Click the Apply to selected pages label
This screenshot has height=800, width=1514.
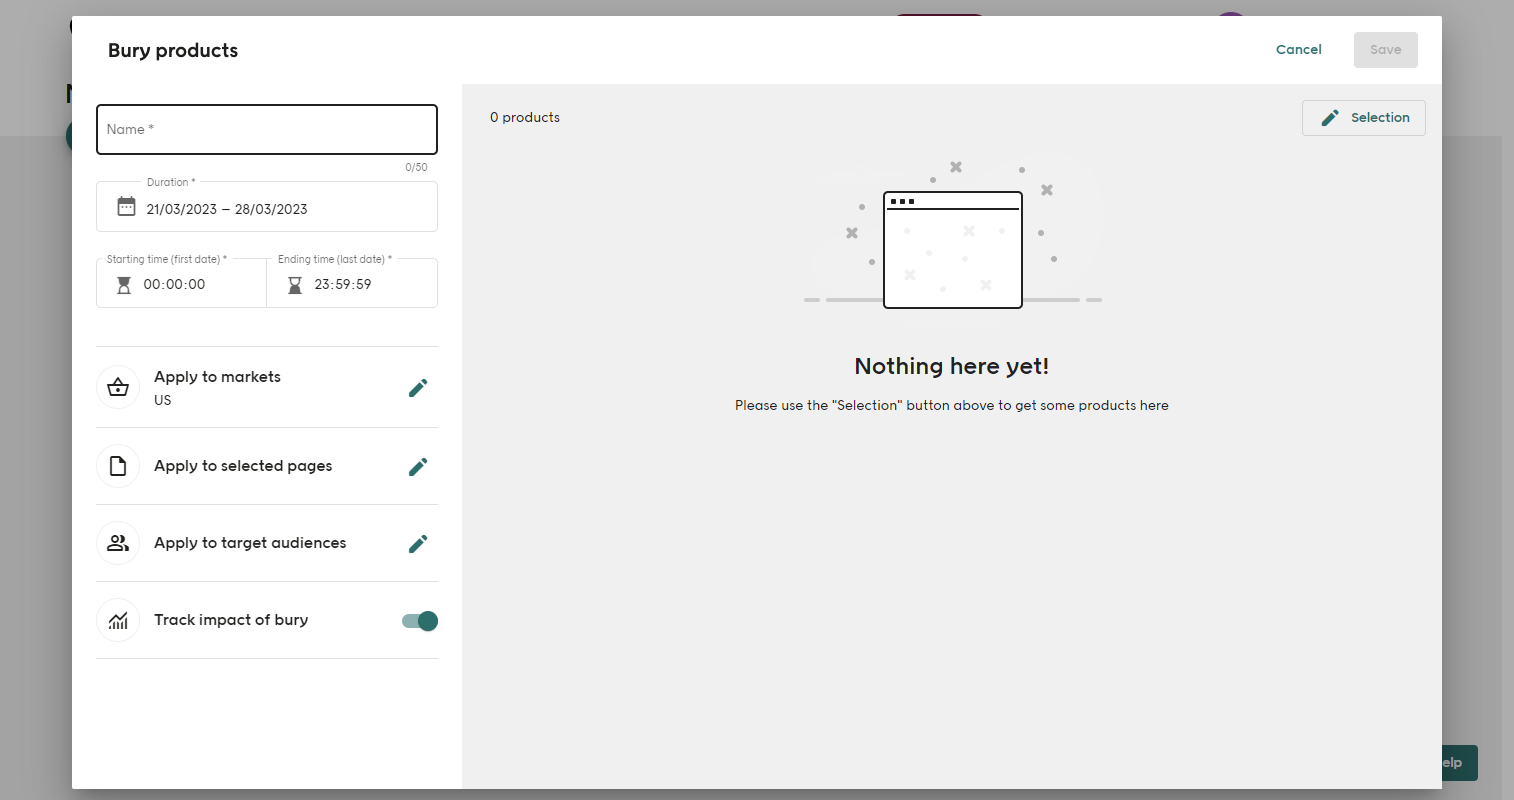click(x=243, y=466)
